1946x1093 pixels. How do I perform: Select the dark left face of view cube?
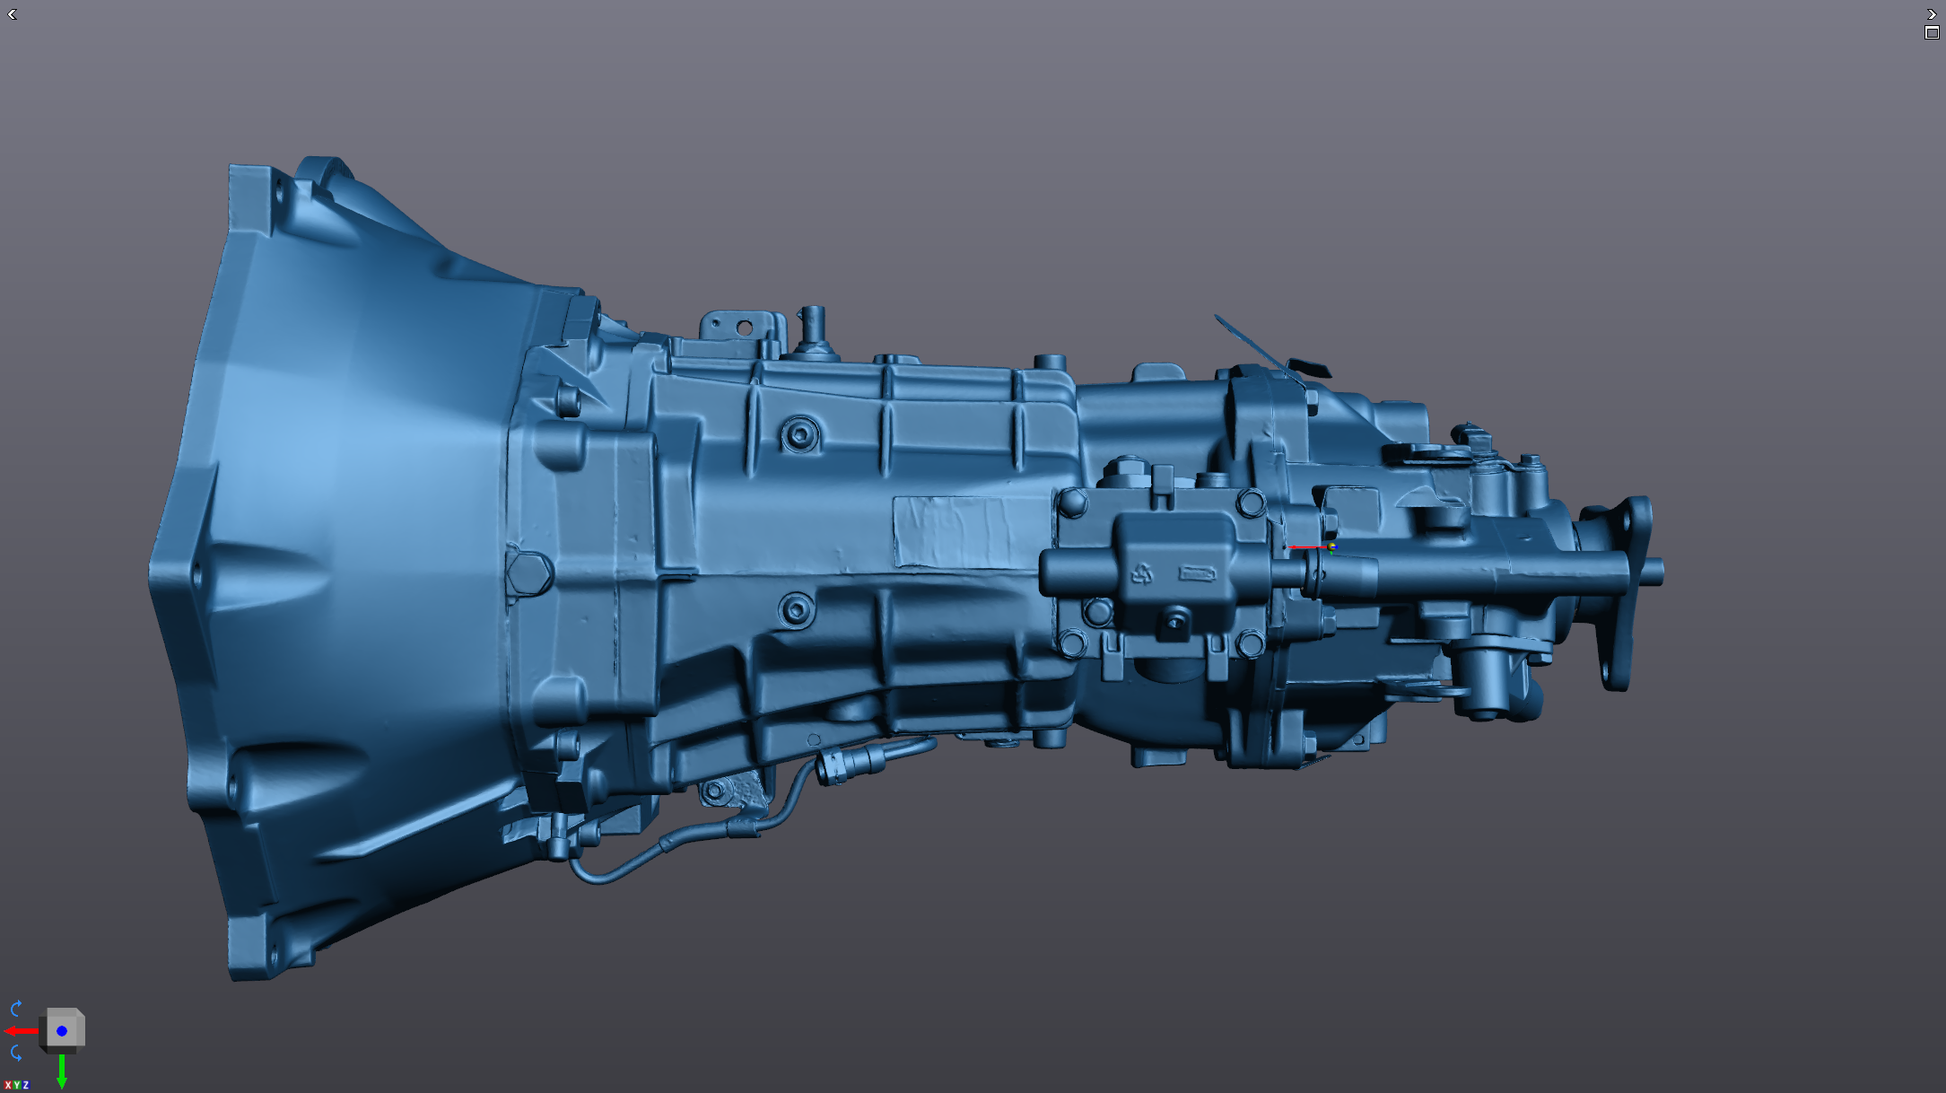click(43, 1032)
